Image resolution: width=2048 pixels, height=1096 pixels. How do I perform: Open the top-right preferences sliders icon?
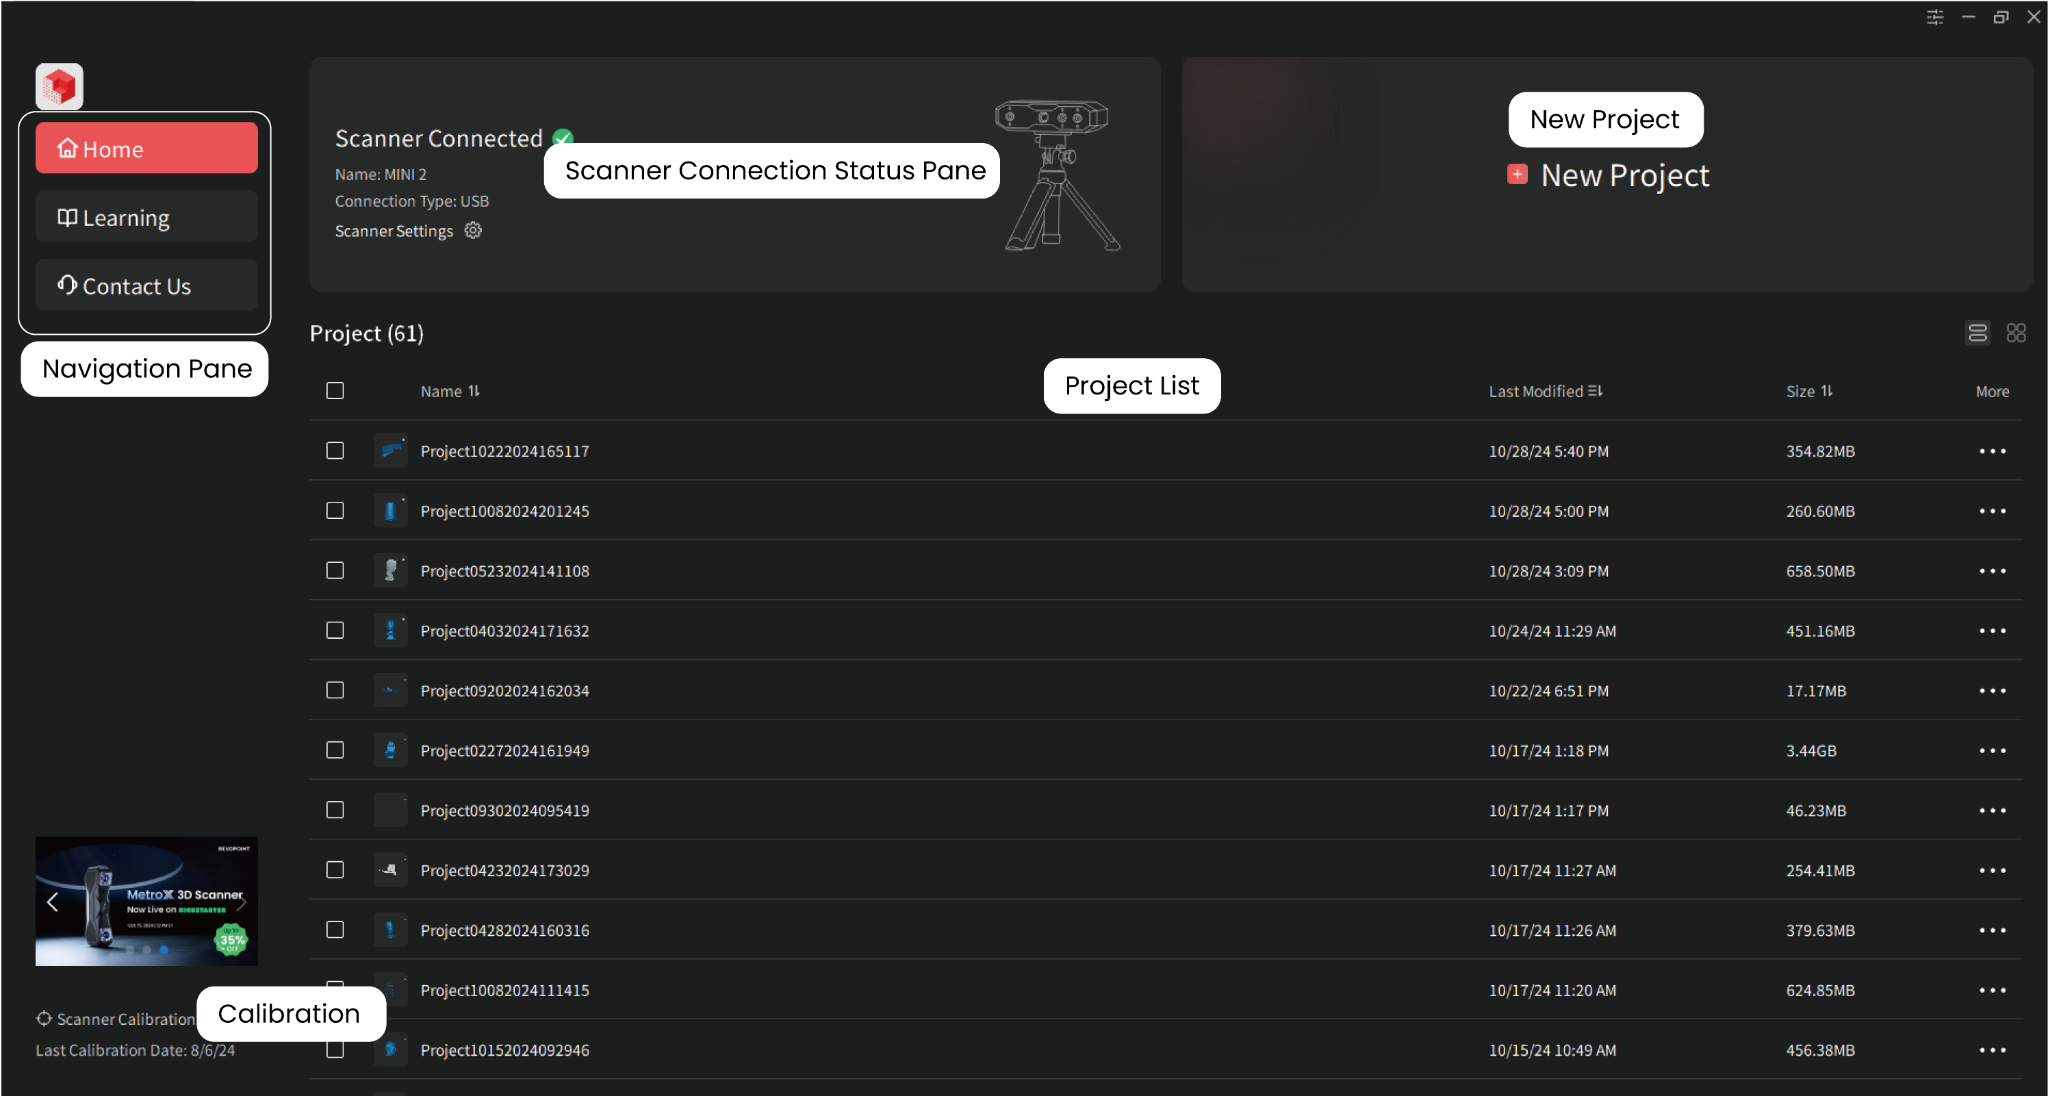tap(1935, 17)
